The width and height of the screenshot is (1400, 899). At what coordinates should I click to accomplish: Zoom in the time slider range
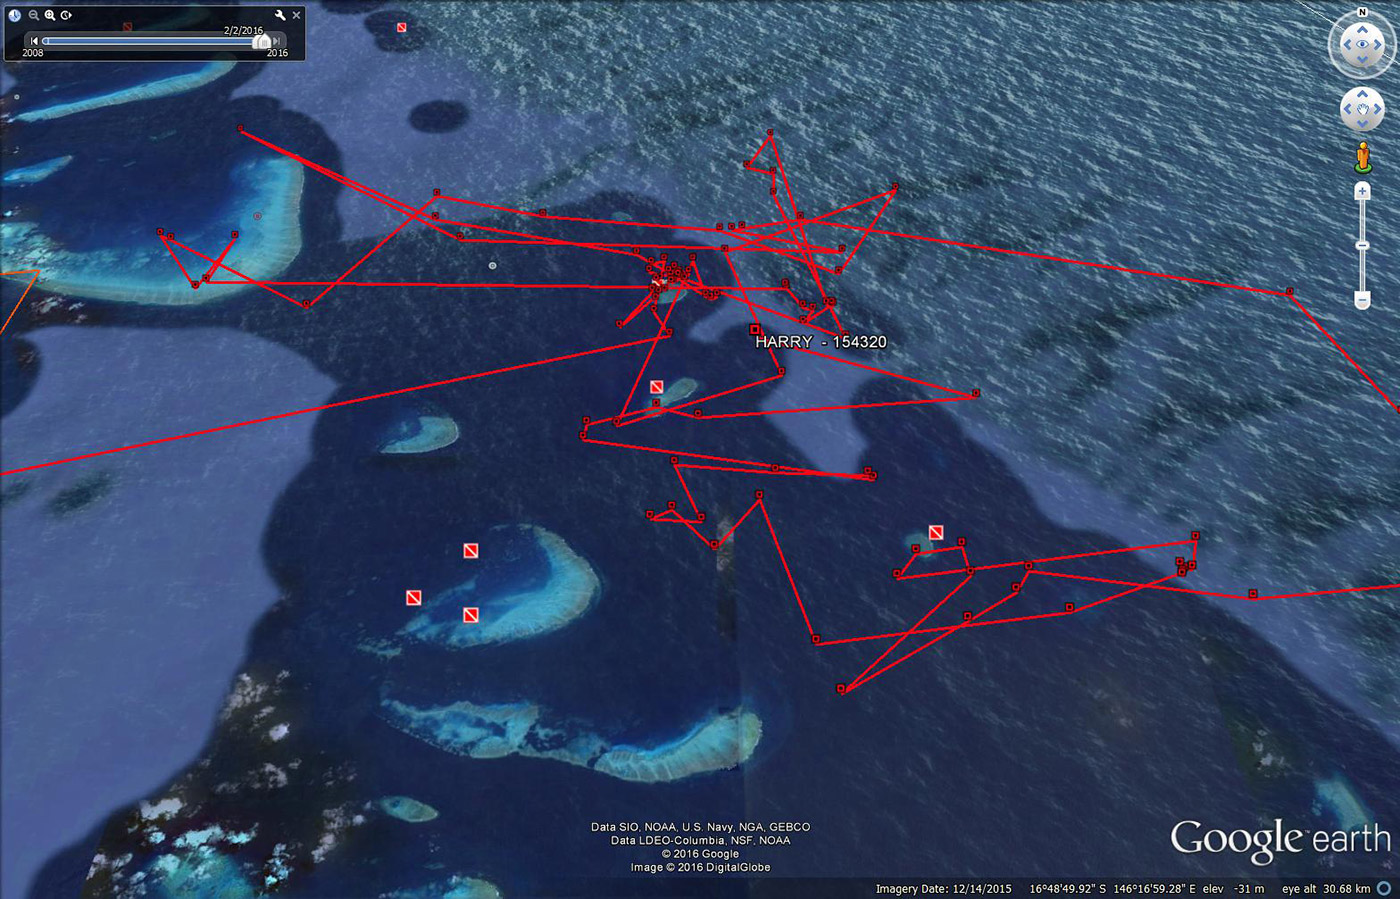click(49, 15)
